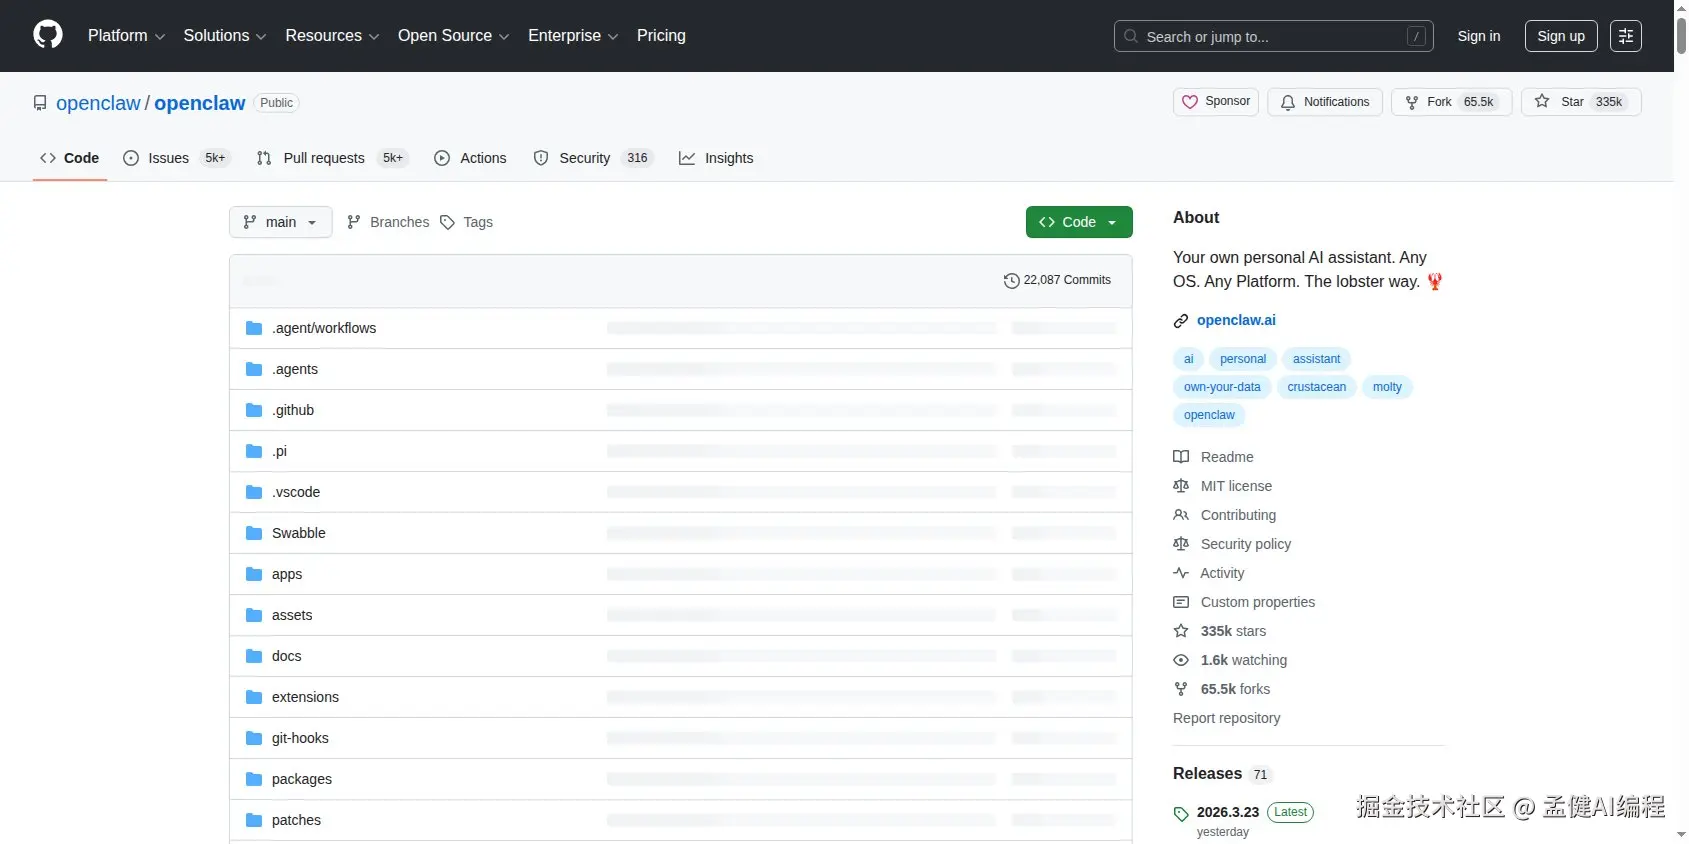Image resolution: width=1689 pixels, height=844 pixels.
Task: Click the crustacean topic tag
Action: [1316, 387]
